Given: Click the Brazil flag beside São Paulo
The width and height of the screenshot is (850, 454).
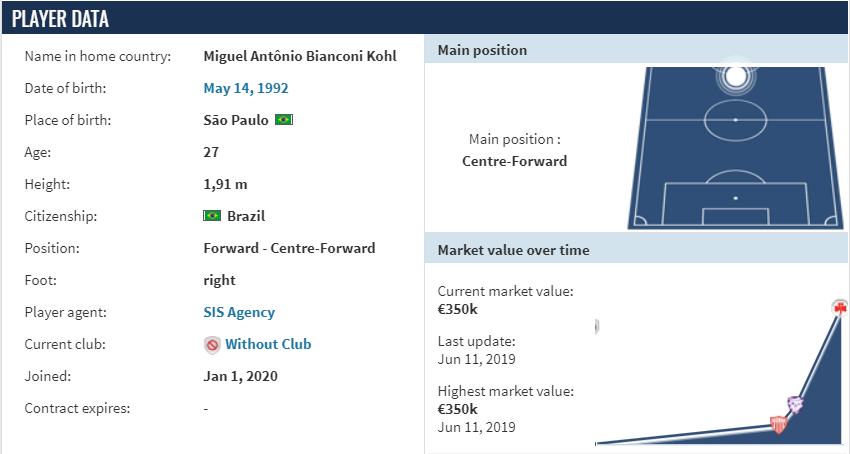Looking at the screenshot, I should [284, 119].
